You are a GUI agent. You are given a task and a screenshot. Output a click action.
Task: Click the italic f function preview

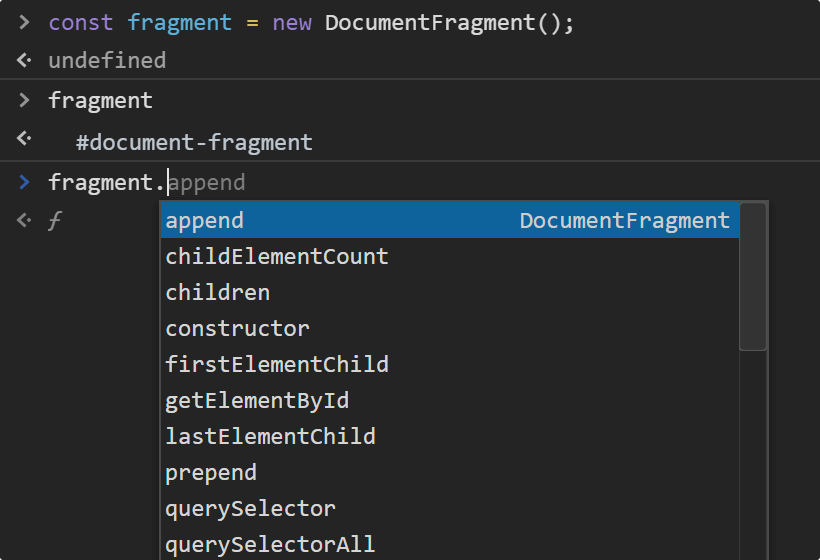pyautogui.click(x=54, y=221)
